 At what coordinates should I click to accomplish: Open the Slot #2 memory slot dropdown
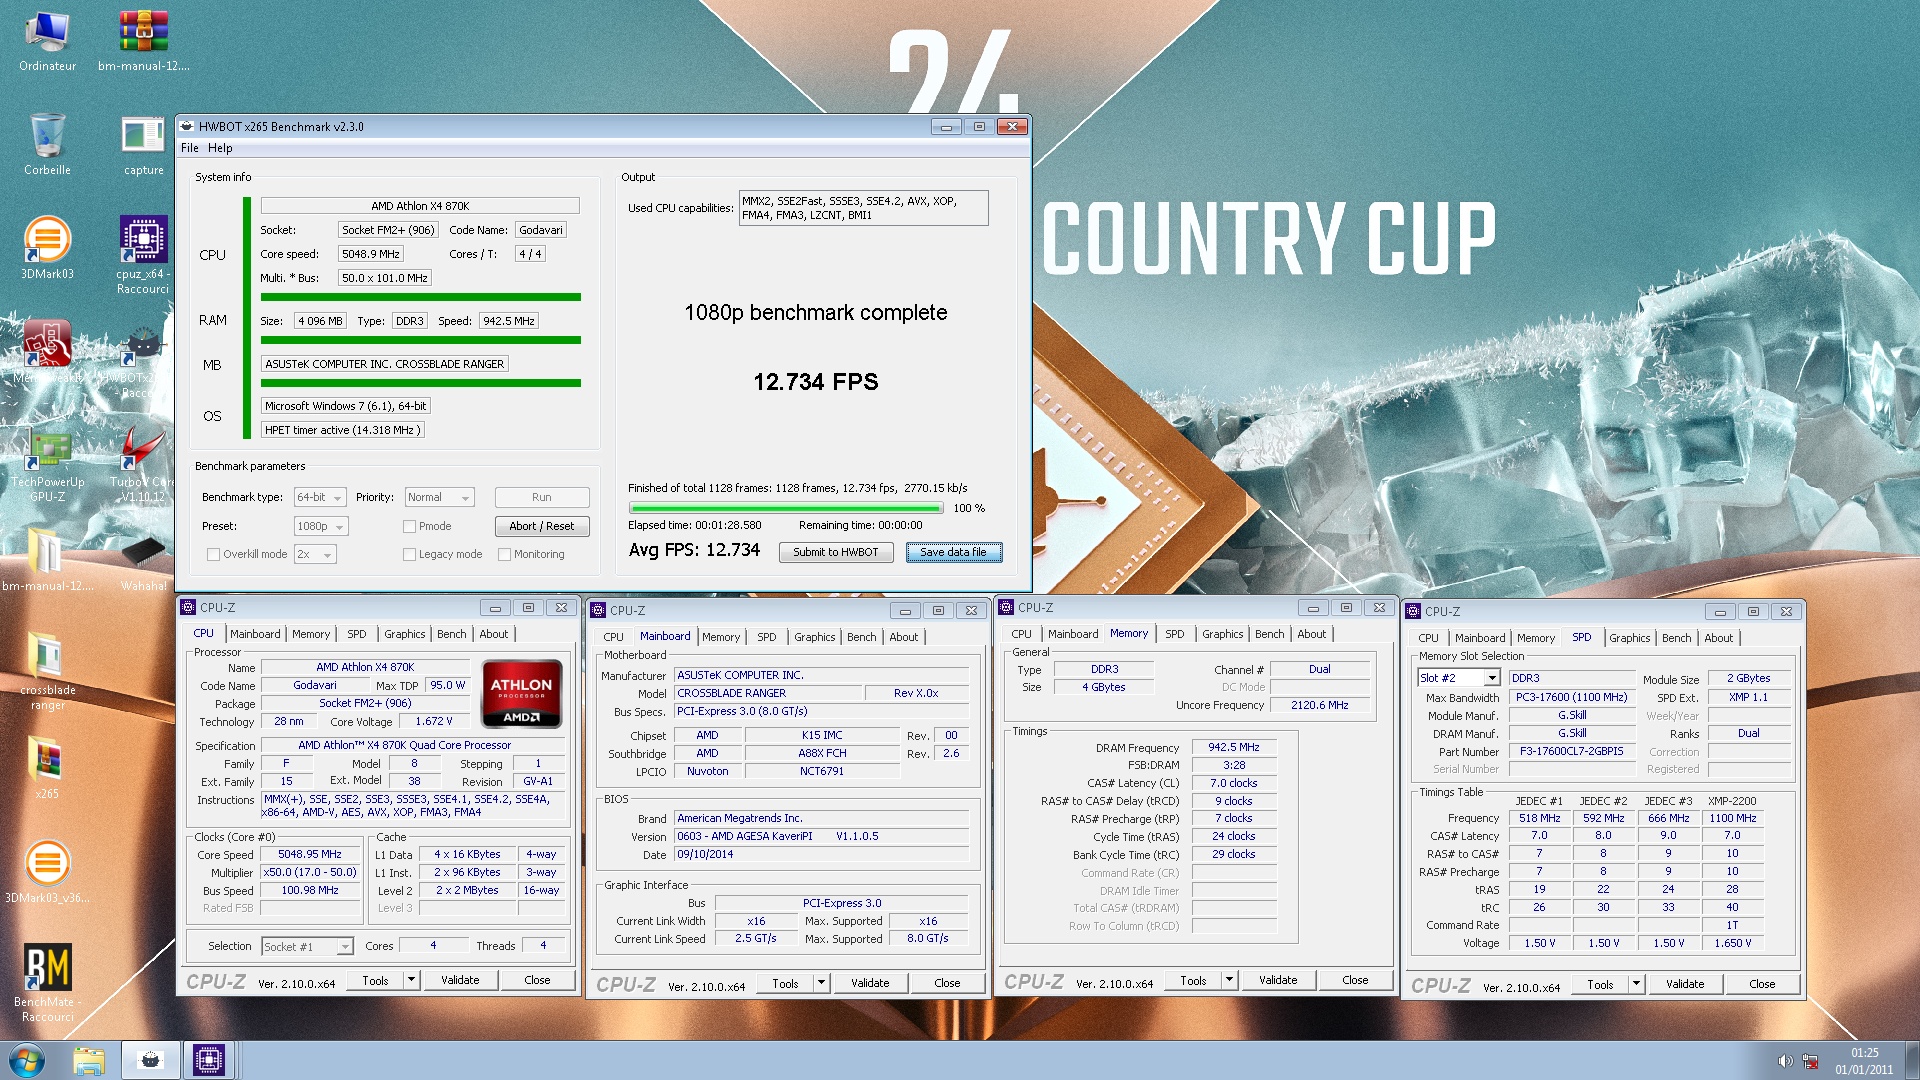pyautogui.click(x=1459, y=678)
